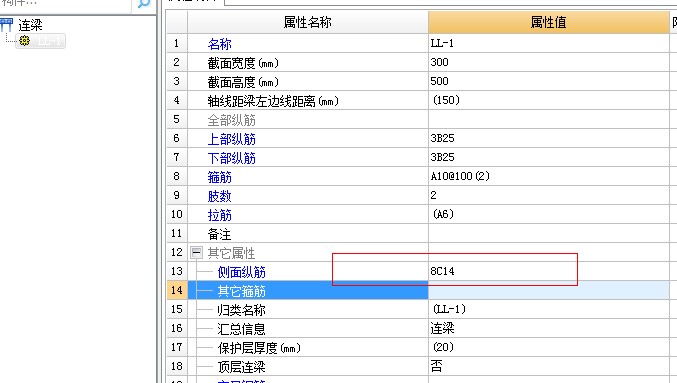
Task: Click the 保护层厚度(mm) property label
Action: 259,348
